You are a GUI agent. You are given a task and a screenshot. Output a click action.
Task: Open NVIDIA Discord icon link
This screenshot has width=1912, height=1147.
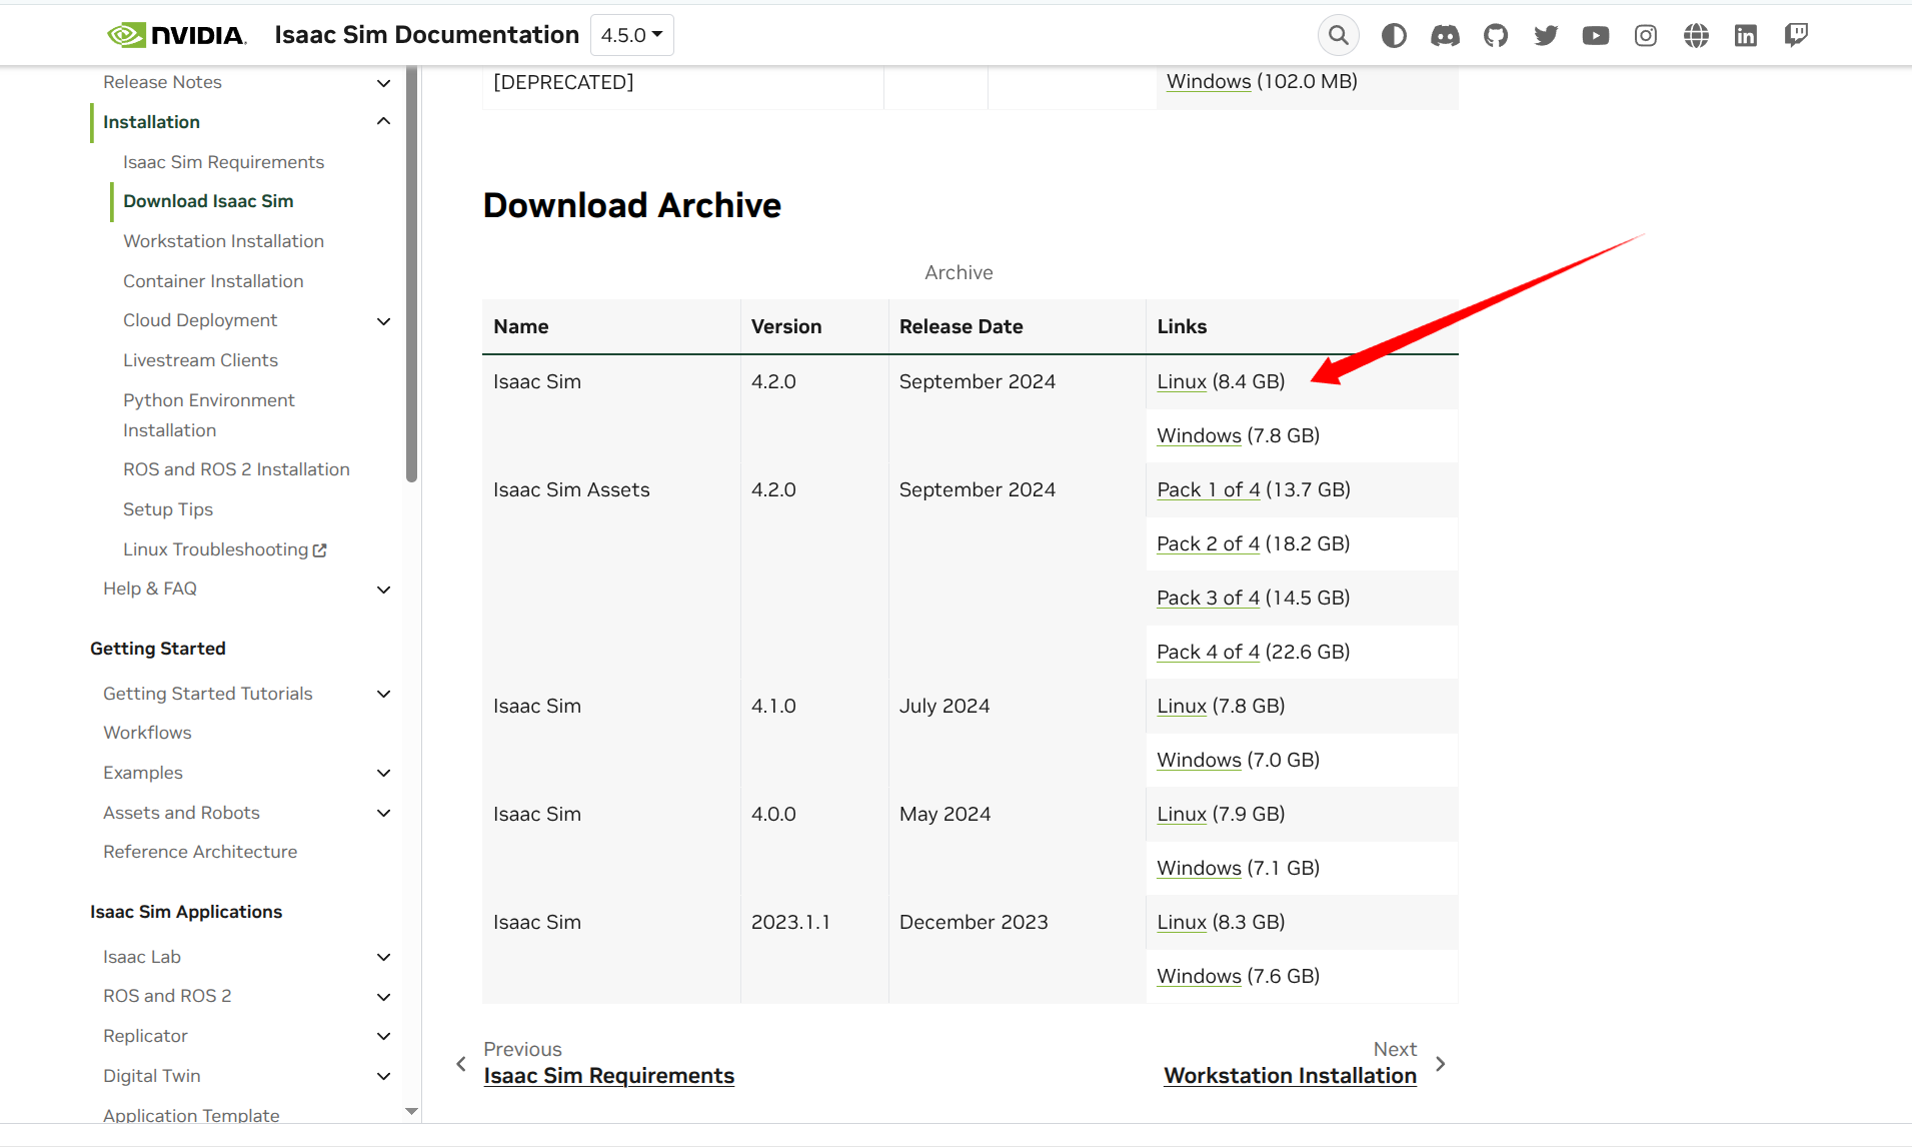pyautogui.click(x=1444, y=36)
